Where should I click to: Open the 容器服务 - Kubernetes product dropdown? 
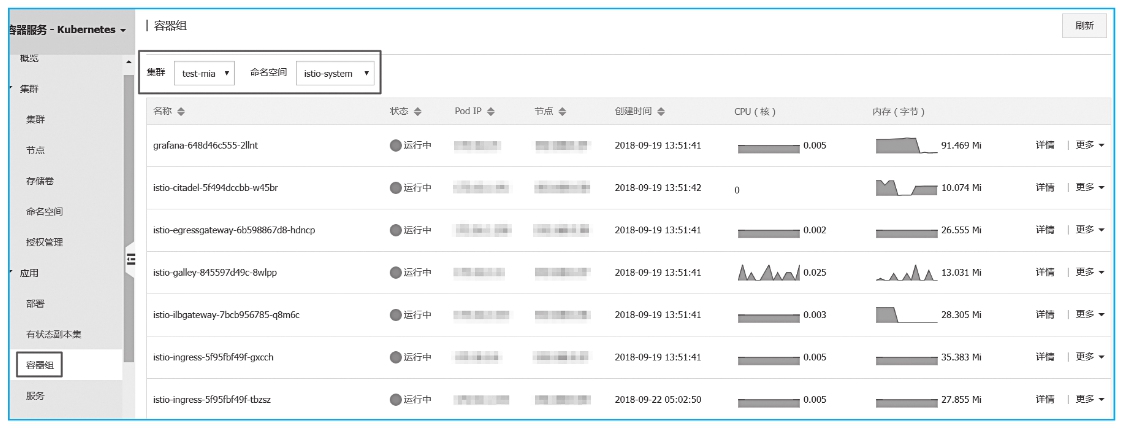(x=68, y=30)
